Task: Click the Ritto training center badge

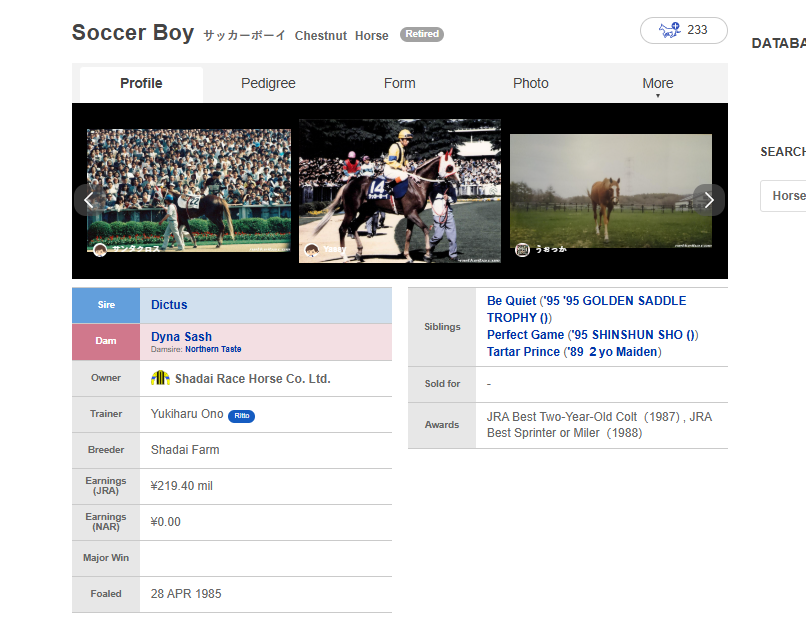Action: click(x=242, y=416)
